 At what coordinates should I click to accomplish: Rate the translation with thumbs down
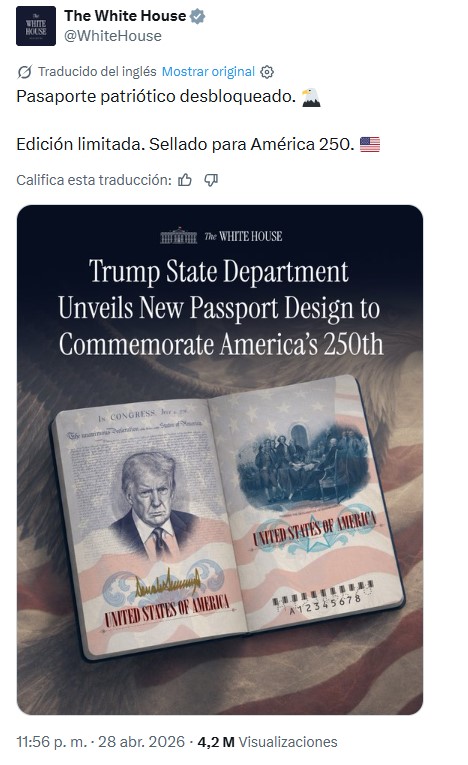211,181
